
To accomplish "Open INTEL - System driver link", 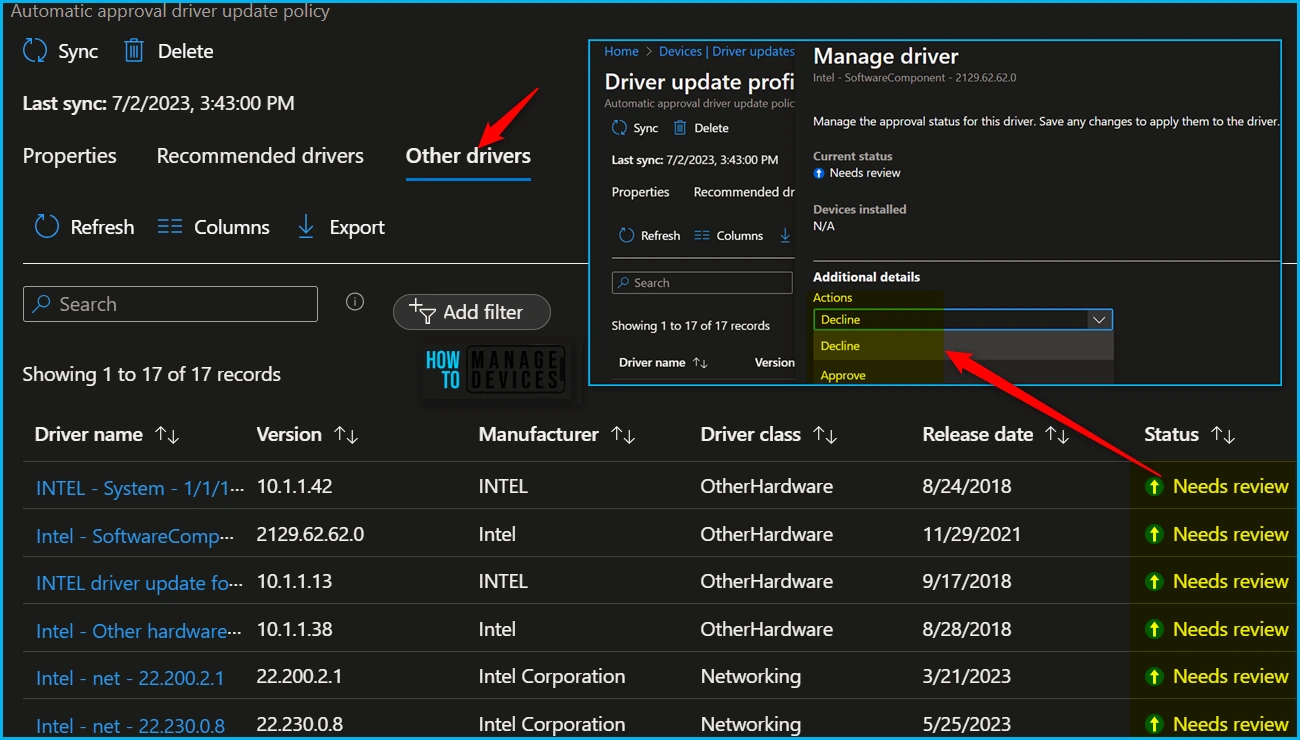I will coord(139,488).
